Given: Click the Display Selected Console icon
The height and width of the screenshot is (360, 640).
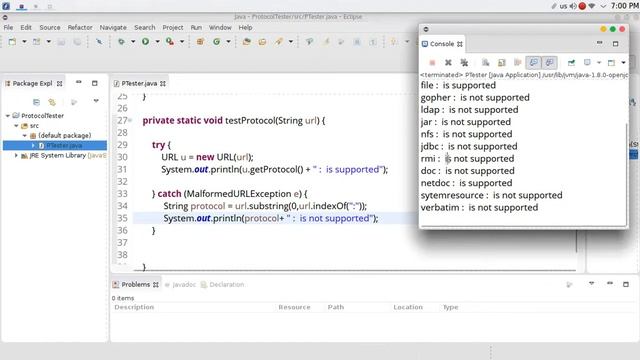Looking at the screenshot, I should [587, 62].
